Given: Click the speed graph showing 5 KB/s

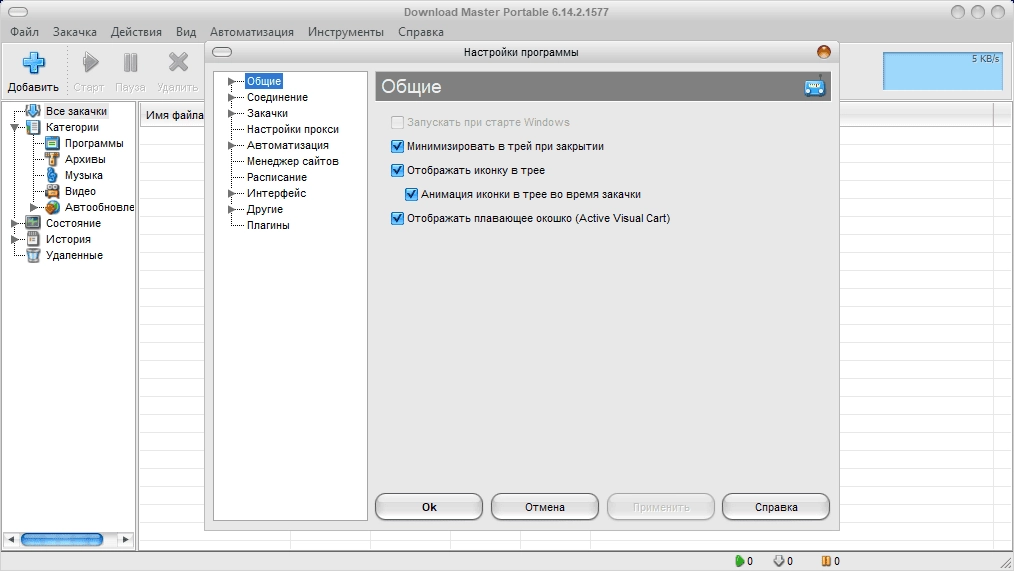Looking at the screenshot, I should click(x=943, y=70).
